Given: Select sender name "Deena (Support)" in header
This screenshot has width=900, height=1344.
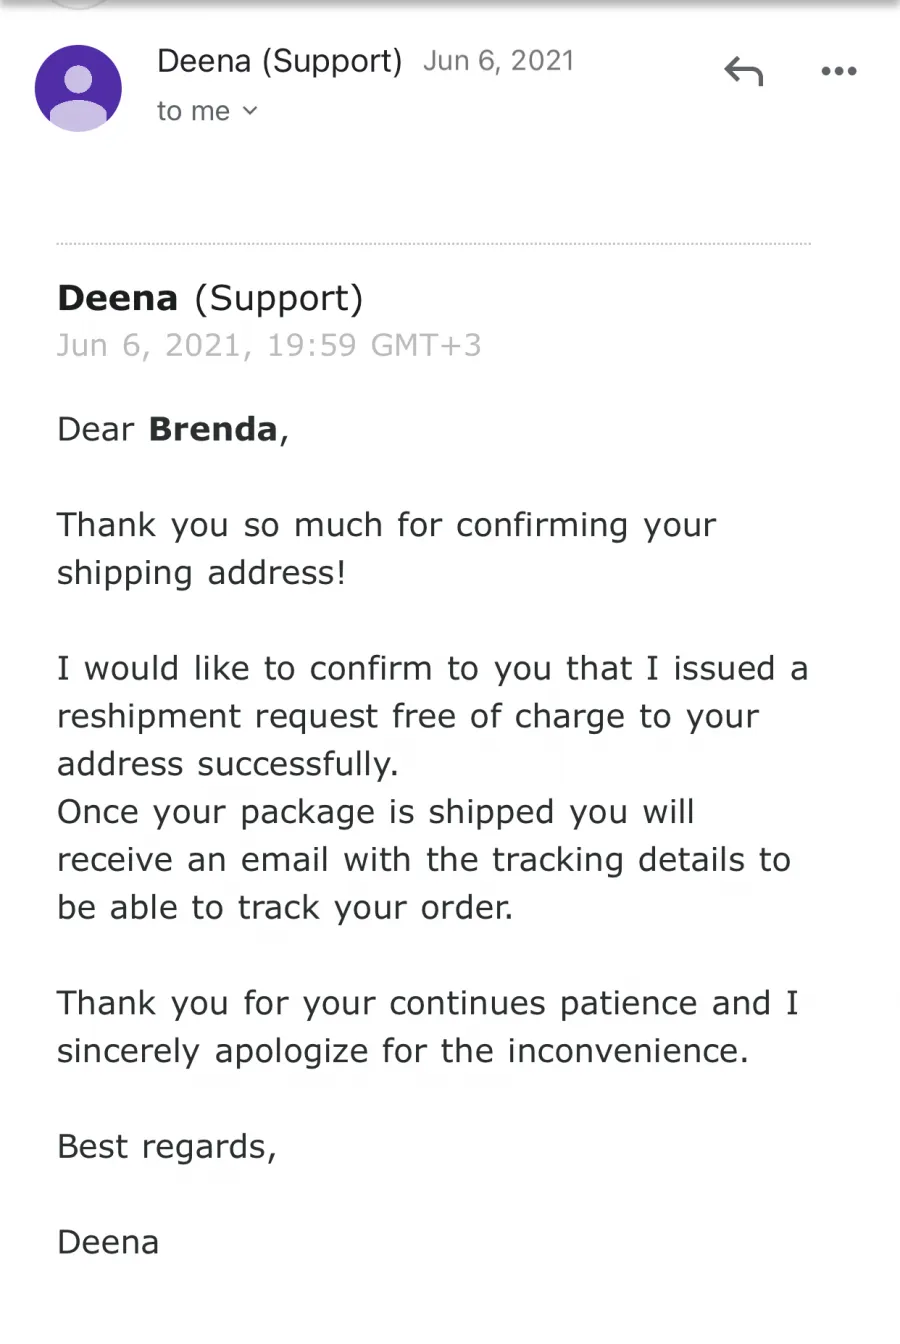Looking at the screenshot, I should pyautogui.click(x=279, y=61).
